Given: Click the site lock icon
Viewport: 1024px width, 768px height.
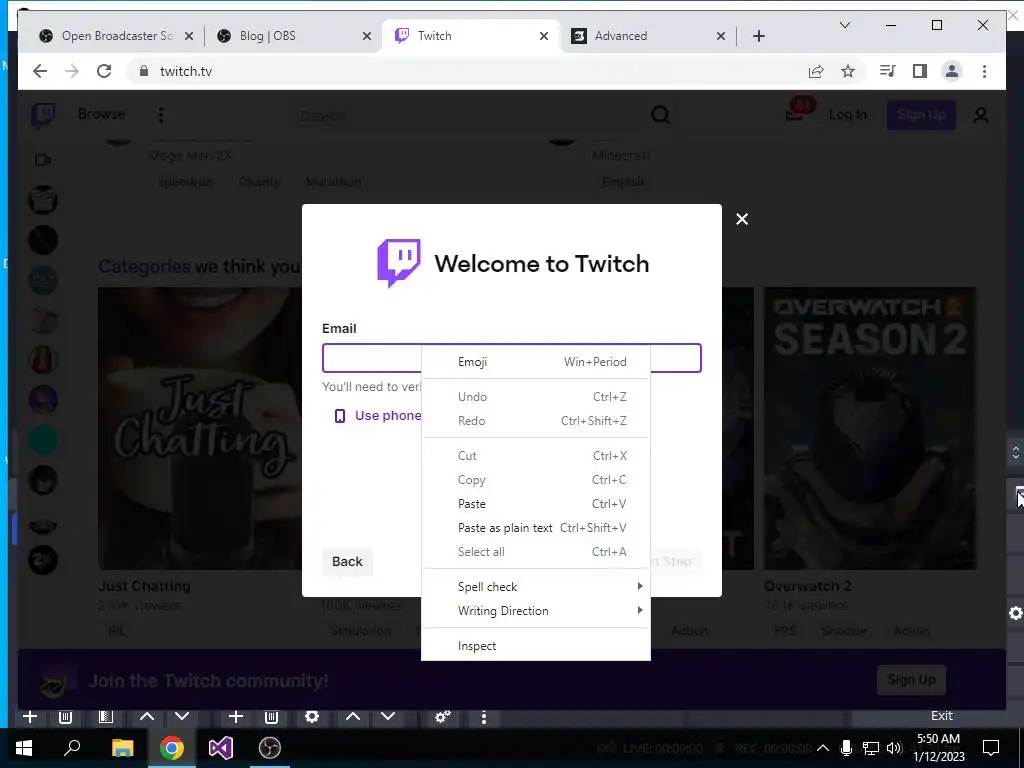Looking at the screenshot, I should tap(144, 71).
